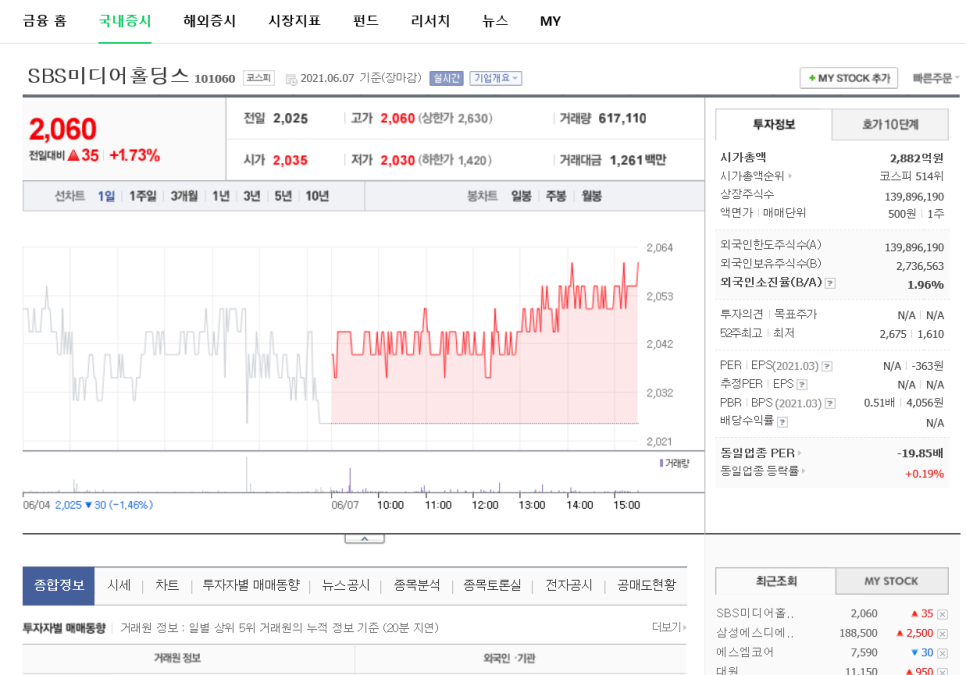This screenshot has height=675, width=966.
Task: Click the 외국인·기관 column header
Action: [509, 658]
